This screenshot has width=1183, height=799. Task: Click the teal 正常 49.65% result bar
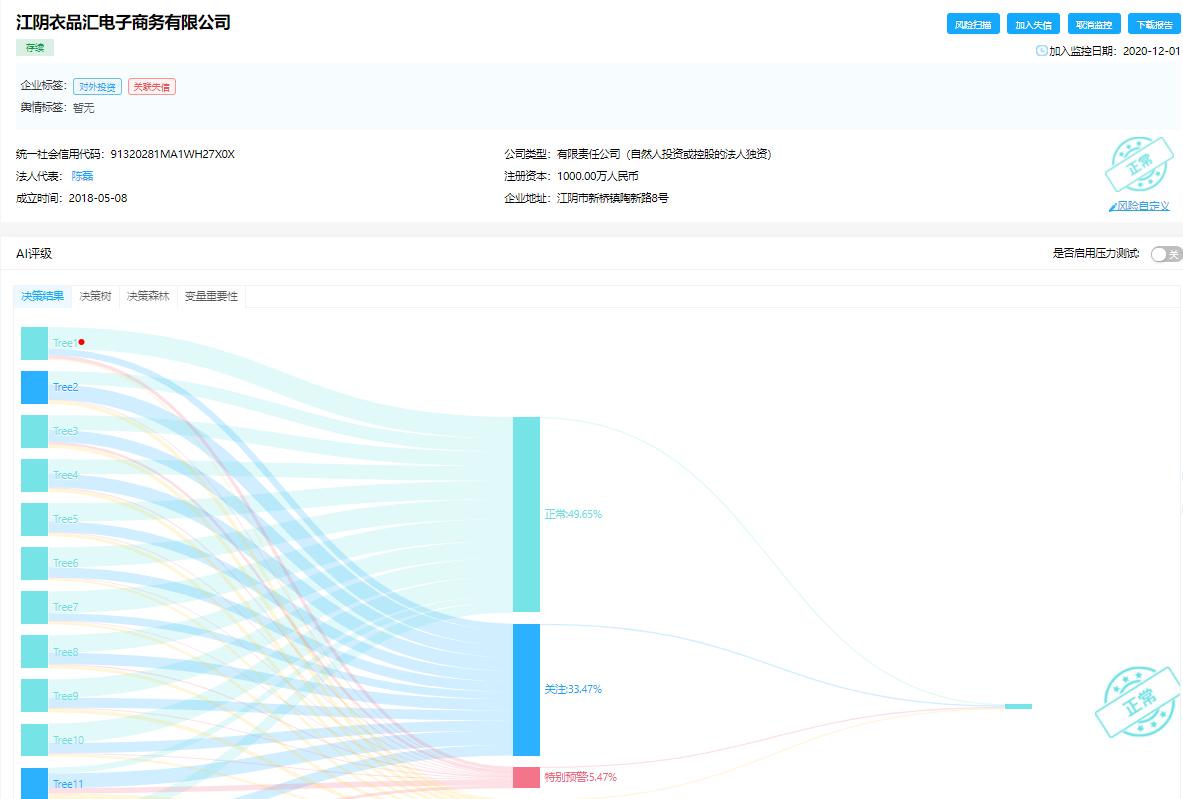pos(527,515)
